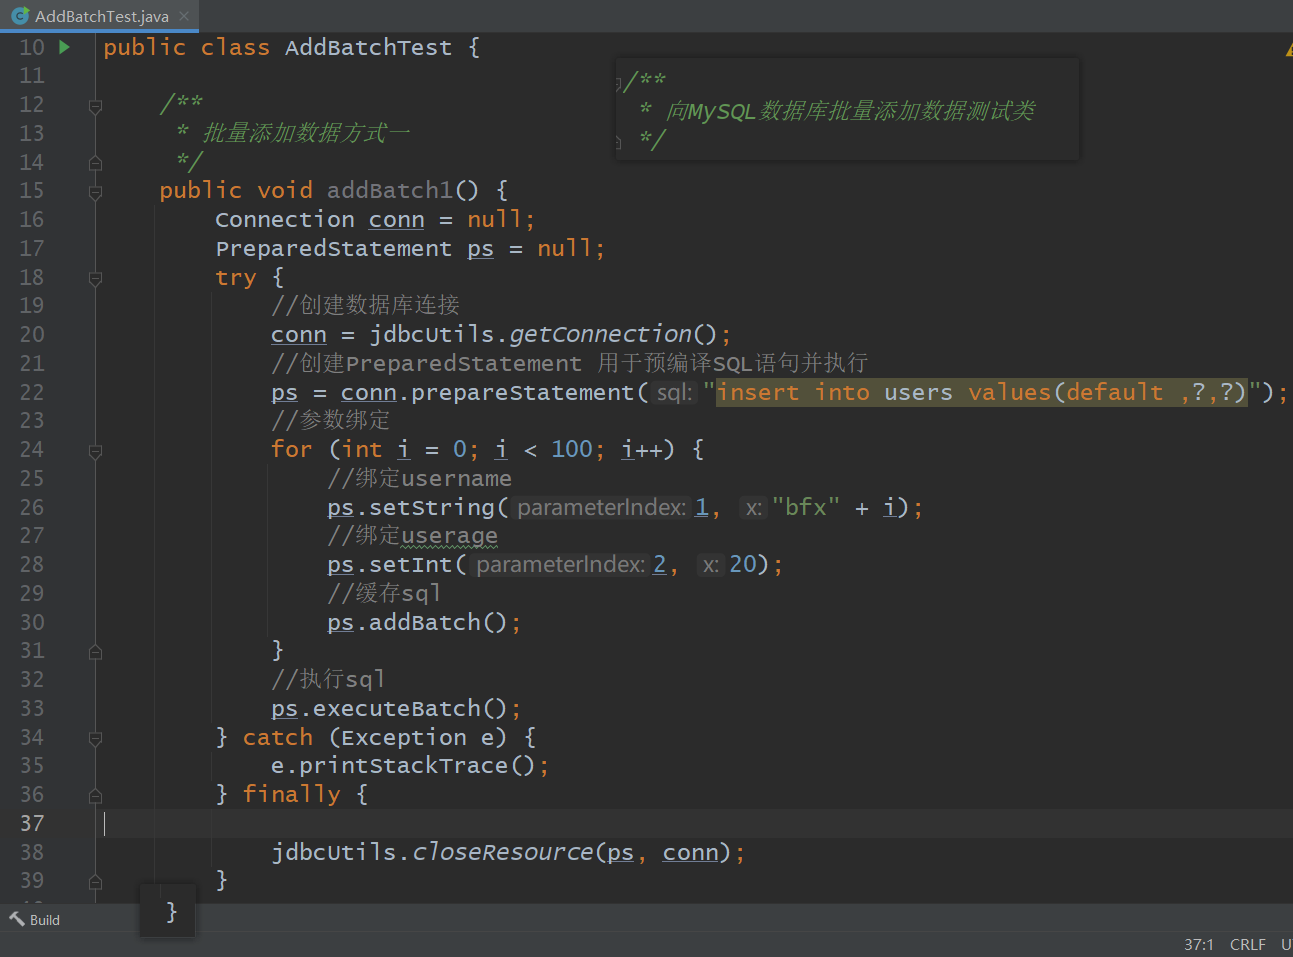The width and height of the screenshot is (1293, 957).
Task: Collapse the try block on line 18
Action: (95, 278)
